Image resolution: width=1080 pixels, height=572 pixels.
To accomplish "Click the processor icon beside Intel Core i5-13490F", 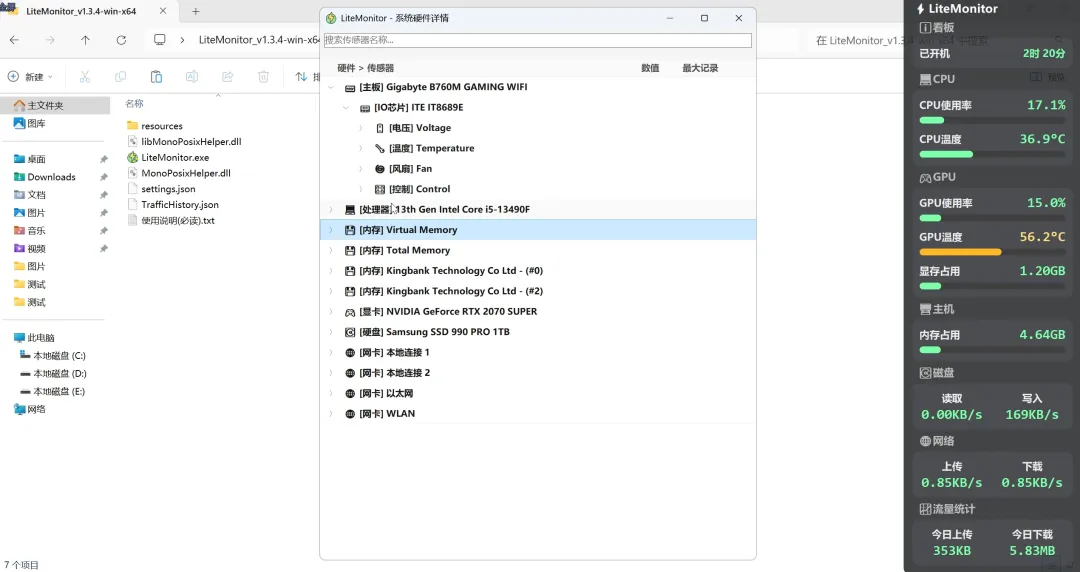I will click(350, 210).
